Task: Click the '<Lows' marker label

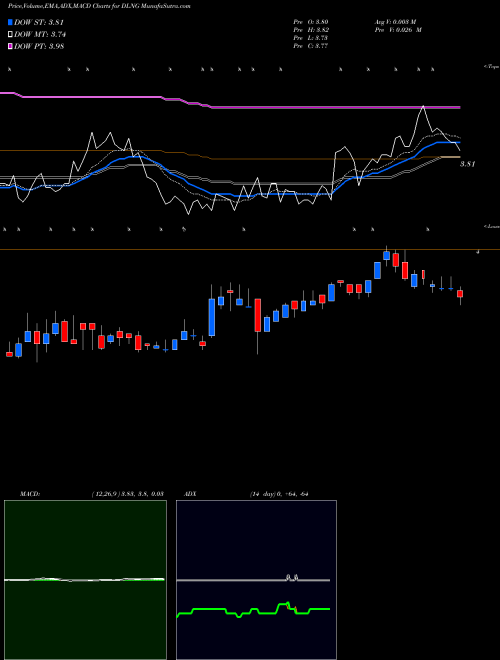Action: pyautogui.click(x=492, y=226)
